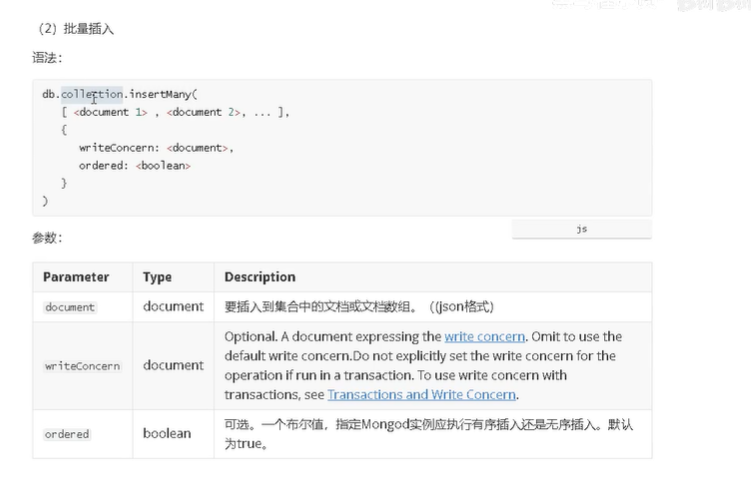Click the ordered description mentioning Mongod
This screenshot has width=751, height=483.
(x=429, y=434)
